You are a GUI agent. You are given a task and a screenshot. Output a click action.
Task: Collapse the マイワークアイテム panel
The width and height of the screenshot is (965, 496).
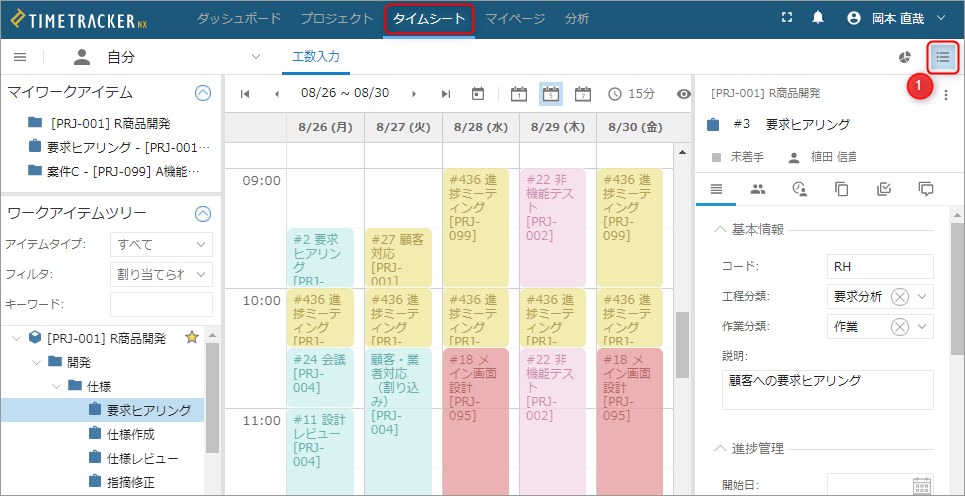[202, 93]
